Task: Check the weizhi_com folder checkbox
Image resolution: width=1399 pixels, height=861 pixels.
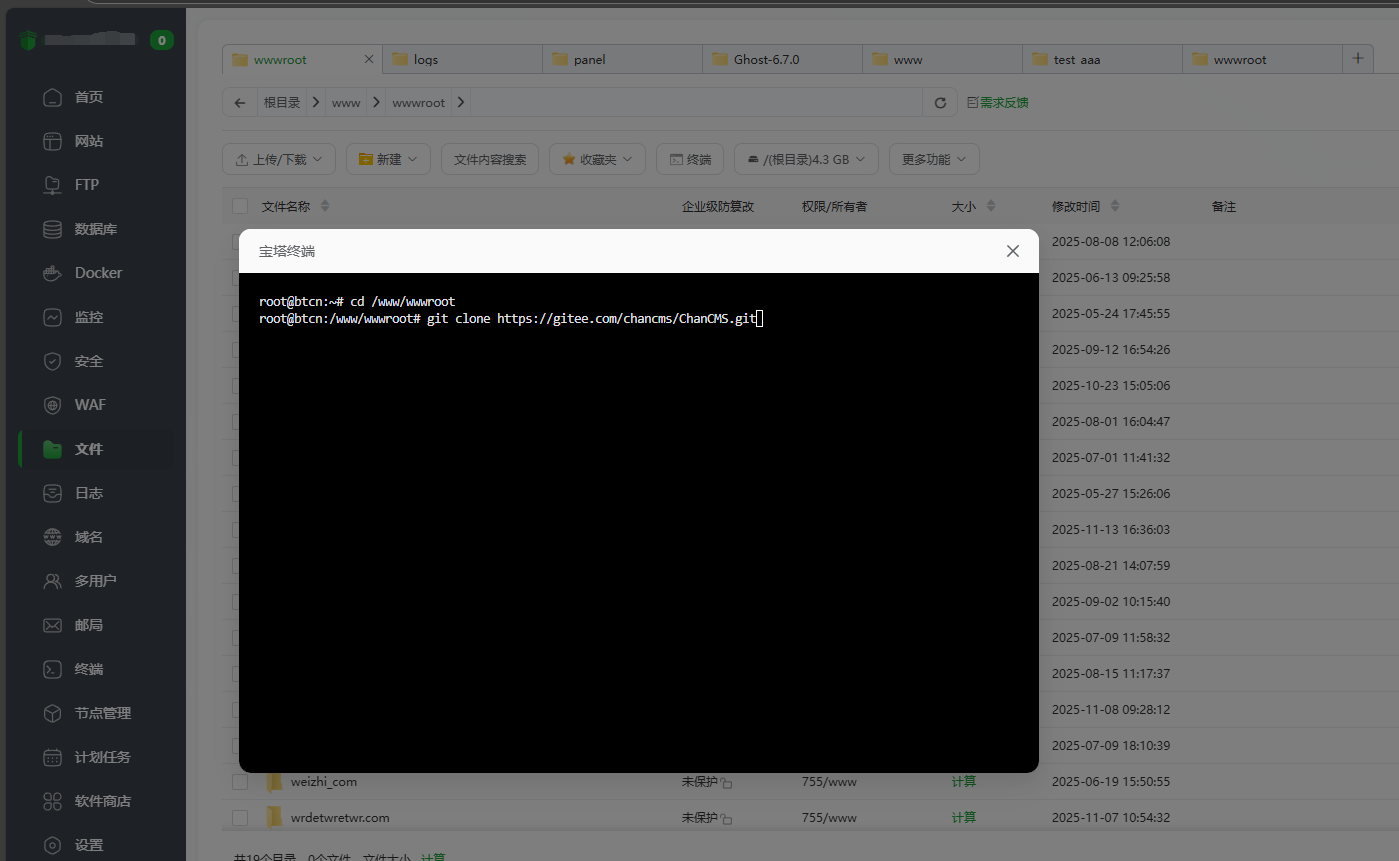Action: tap(240, 782)
